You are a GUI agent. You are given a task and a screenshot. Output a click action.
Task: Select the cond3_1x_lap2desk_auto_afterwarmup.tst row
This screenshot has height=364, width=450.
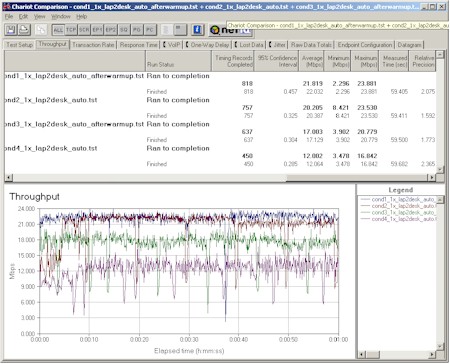[x=220, y=124]
